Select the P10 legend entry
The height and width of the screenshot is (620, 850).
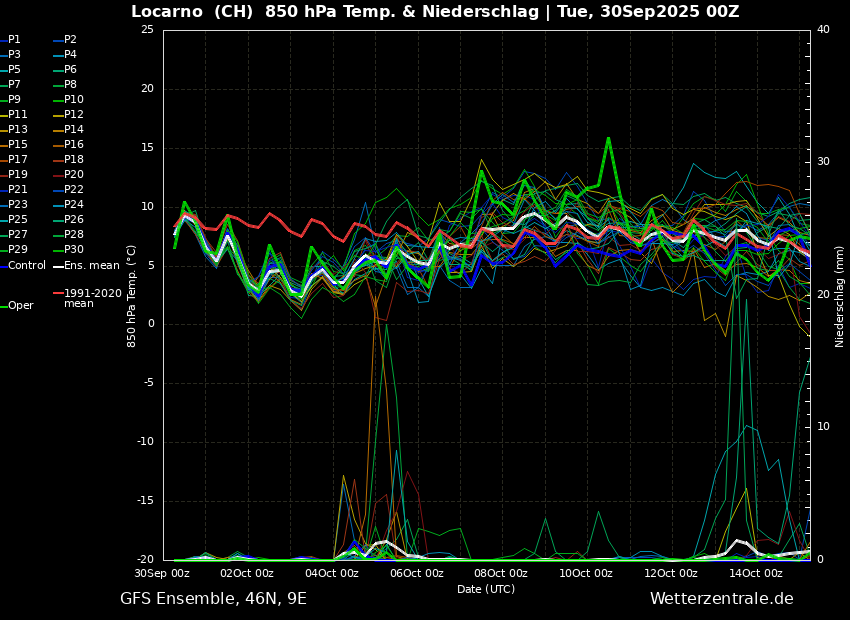(74, 100)
